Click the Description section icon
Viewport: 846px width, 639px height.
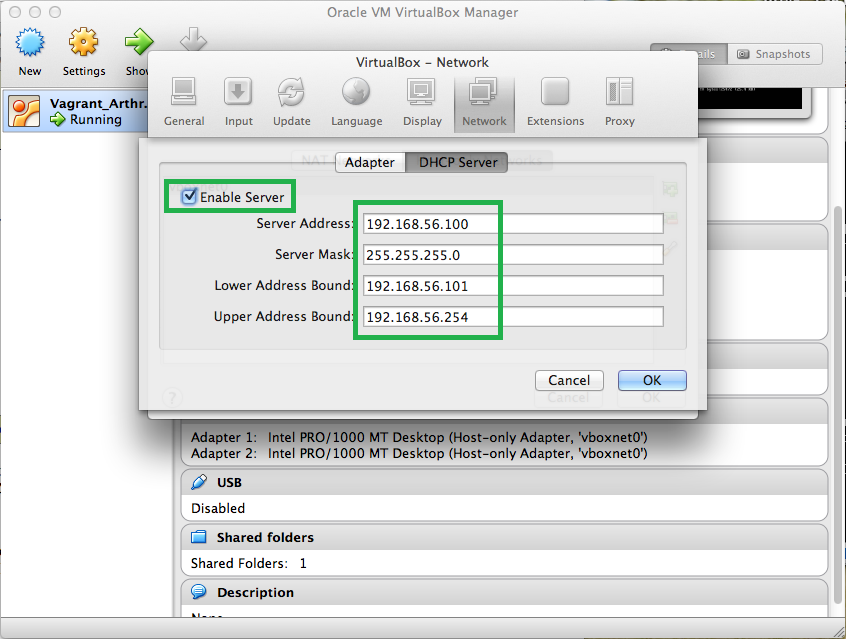tap(199, 592)
